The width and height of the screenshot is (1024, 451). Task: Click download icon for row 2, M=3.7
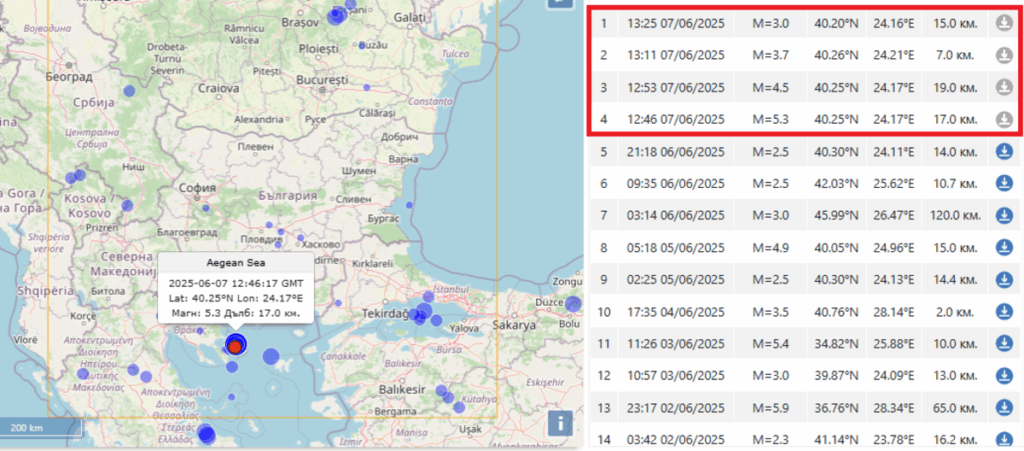click(1004, 55)
